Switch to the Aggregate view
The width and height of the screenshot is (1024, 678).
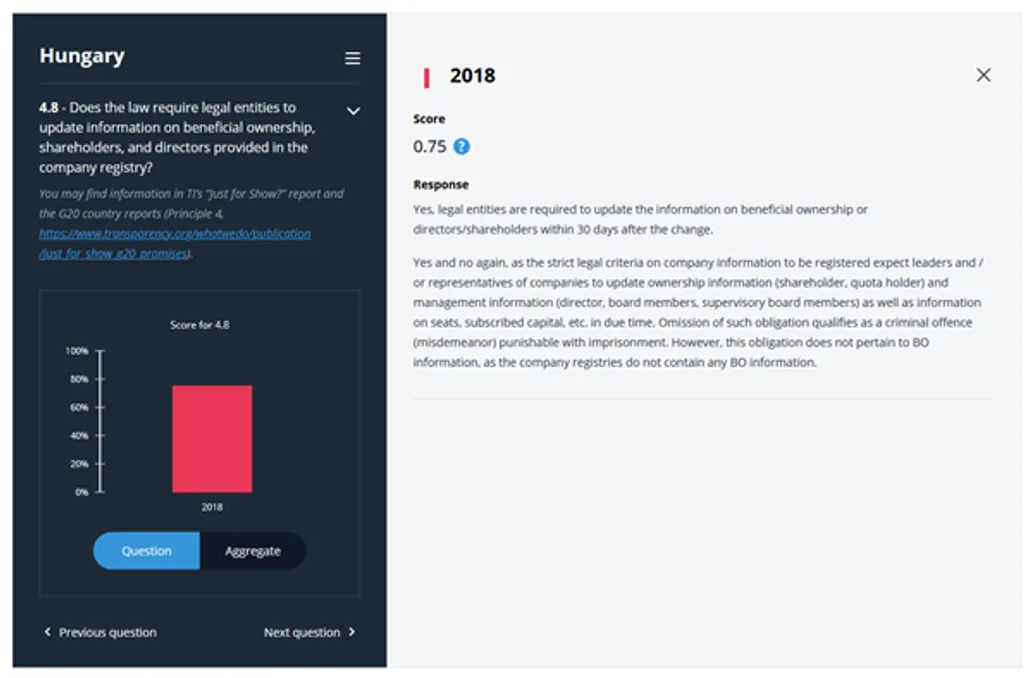click(253, 550)
